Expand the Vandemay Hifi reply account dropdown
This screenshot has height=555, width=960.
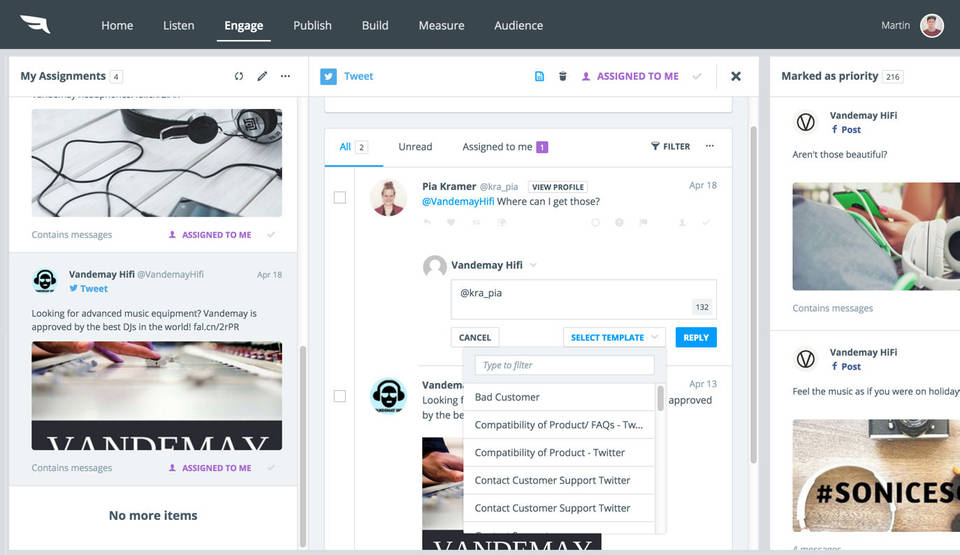[533, 265]
